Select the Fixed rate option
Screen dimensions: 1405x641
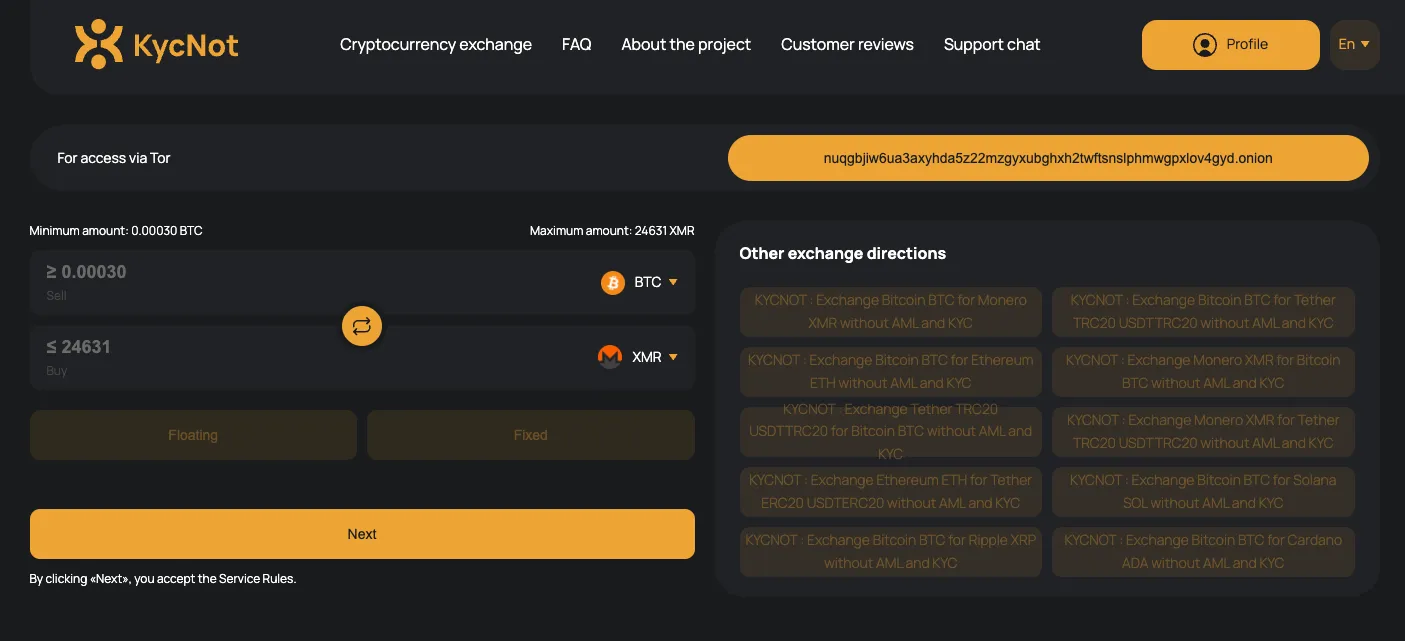(531, 435)
